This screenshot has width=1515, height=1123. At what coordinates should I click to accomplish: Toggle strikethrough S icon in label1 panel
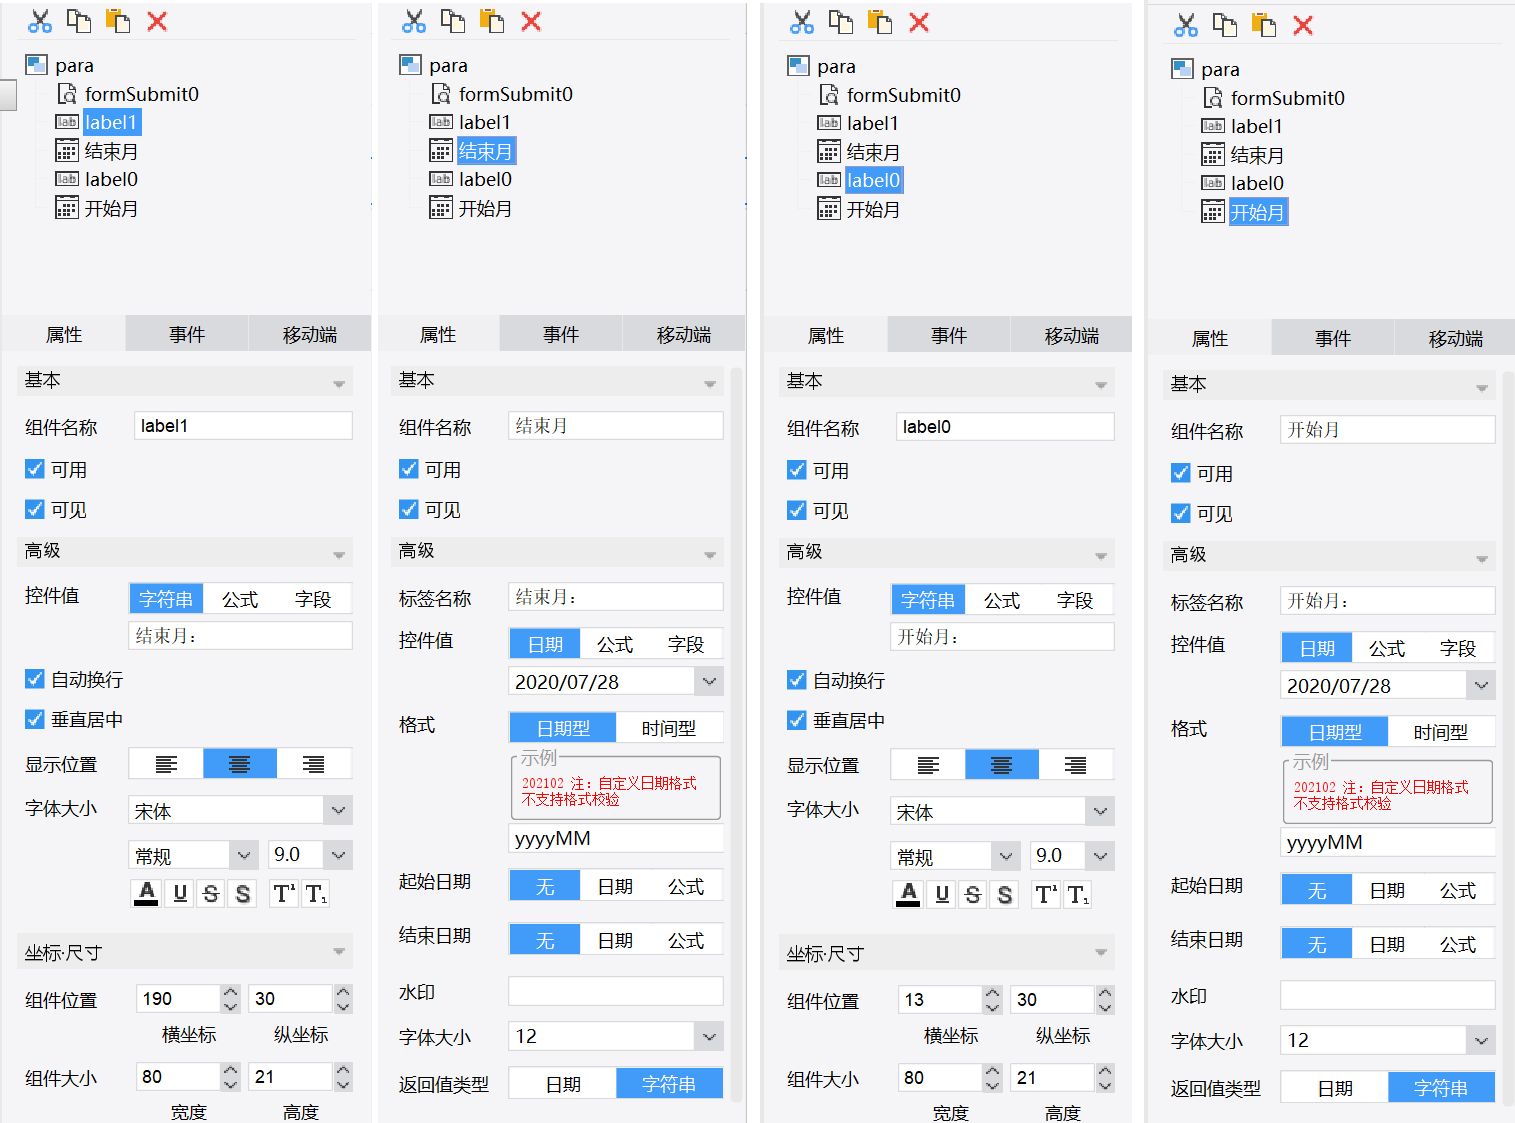(x=211, y=893)
